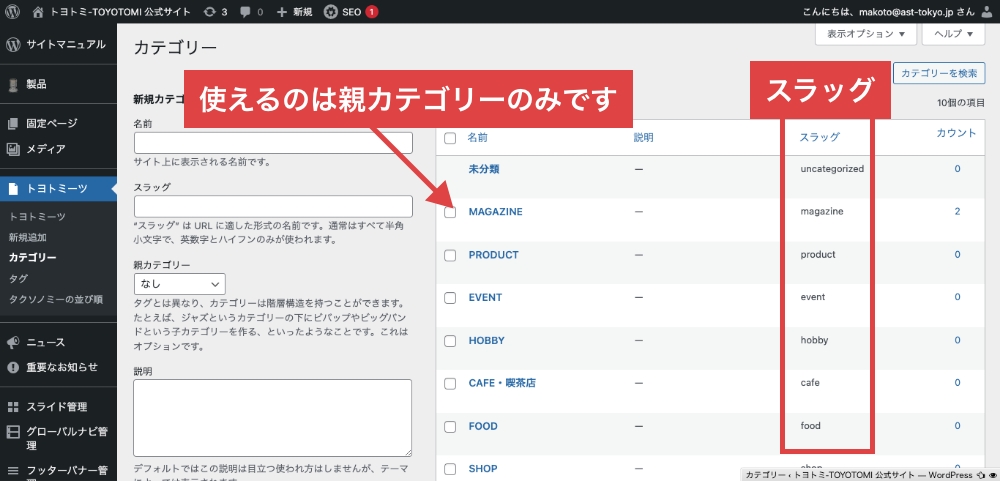Image resolution: width=1000 pixels, height=481 pixels.
Task: Click the user avatar icon at top right
Action: click(x=987, y=11)
